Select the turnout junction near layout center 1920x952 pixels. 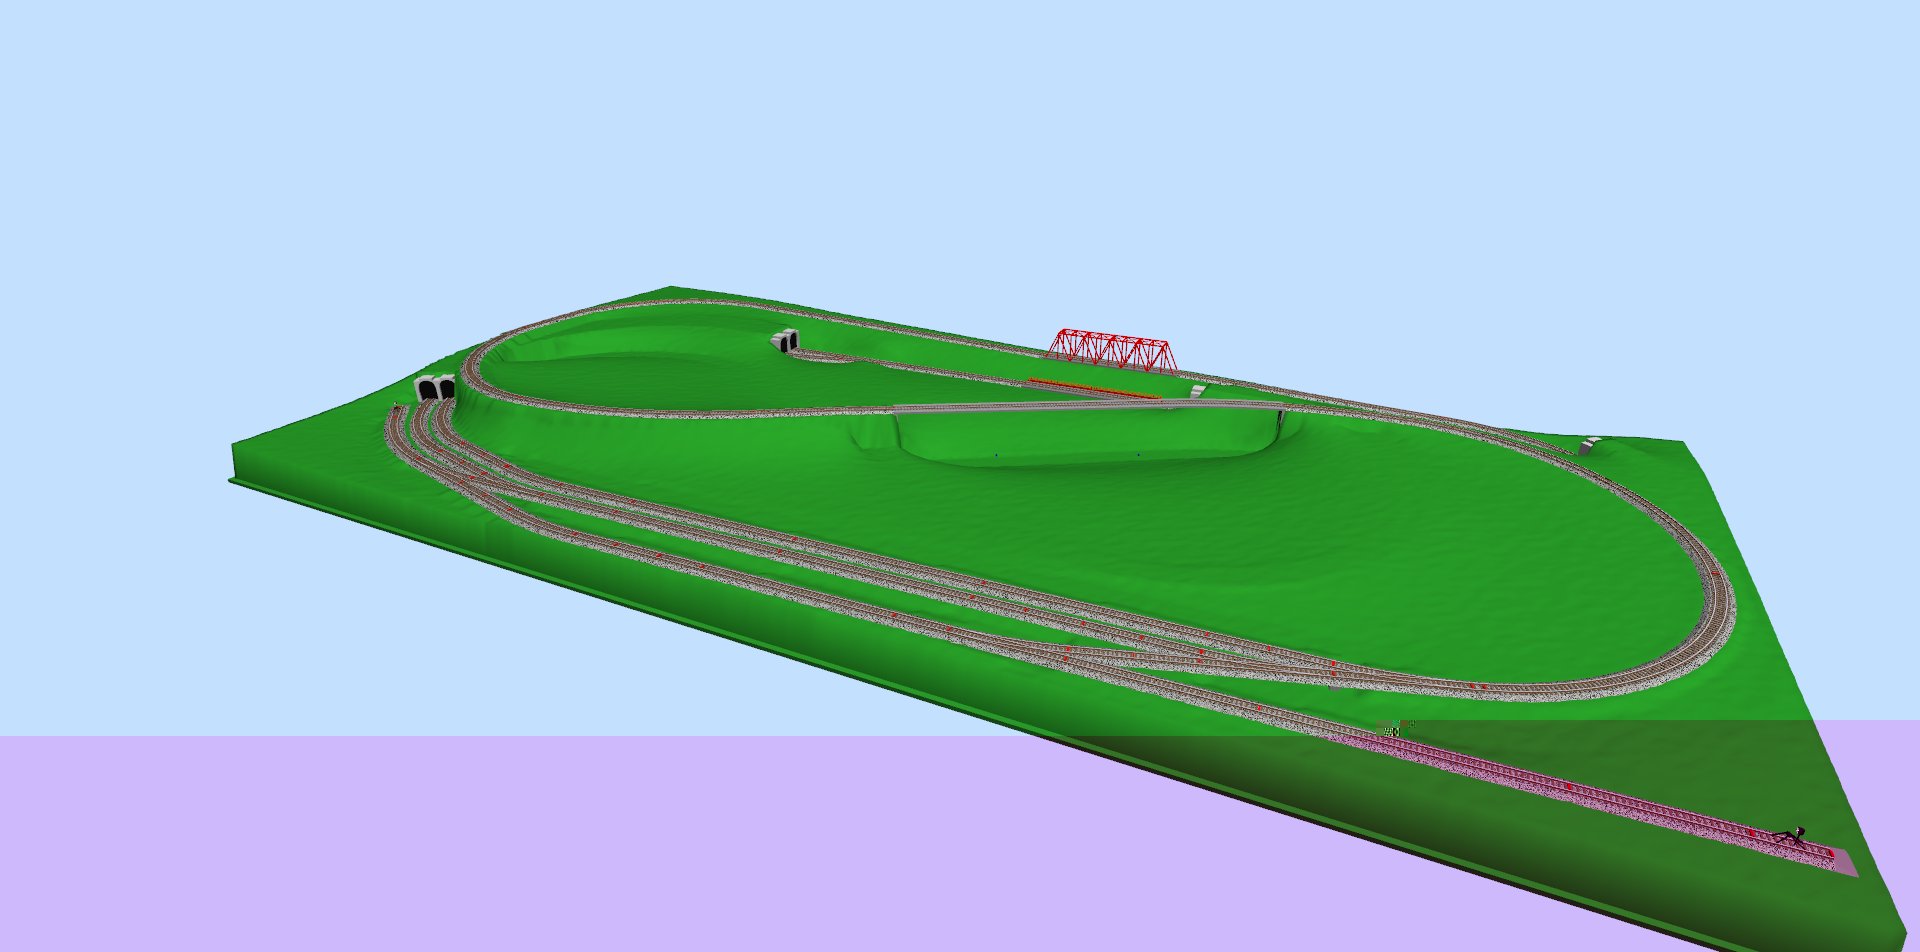pos(1150,645)
